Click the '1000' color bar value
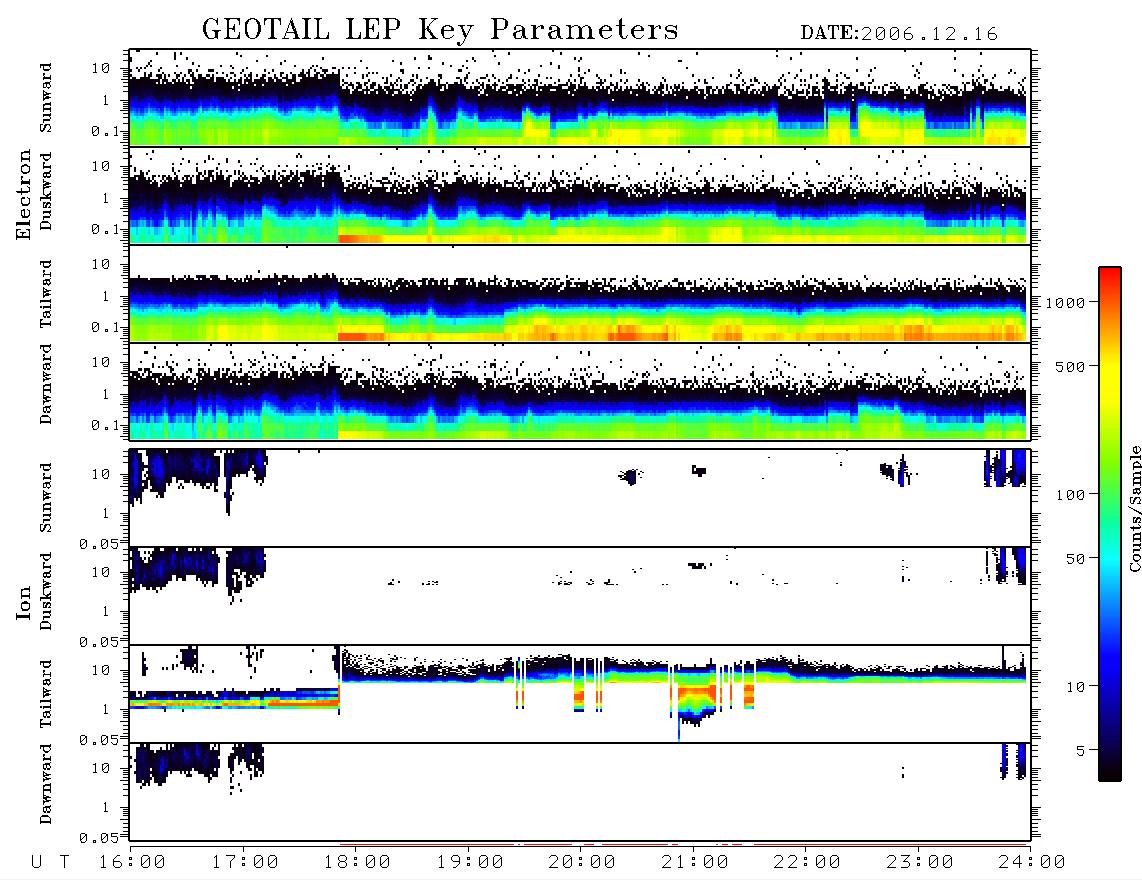1142x880 pixels. pyautogui.click(x=1066, y=302)
